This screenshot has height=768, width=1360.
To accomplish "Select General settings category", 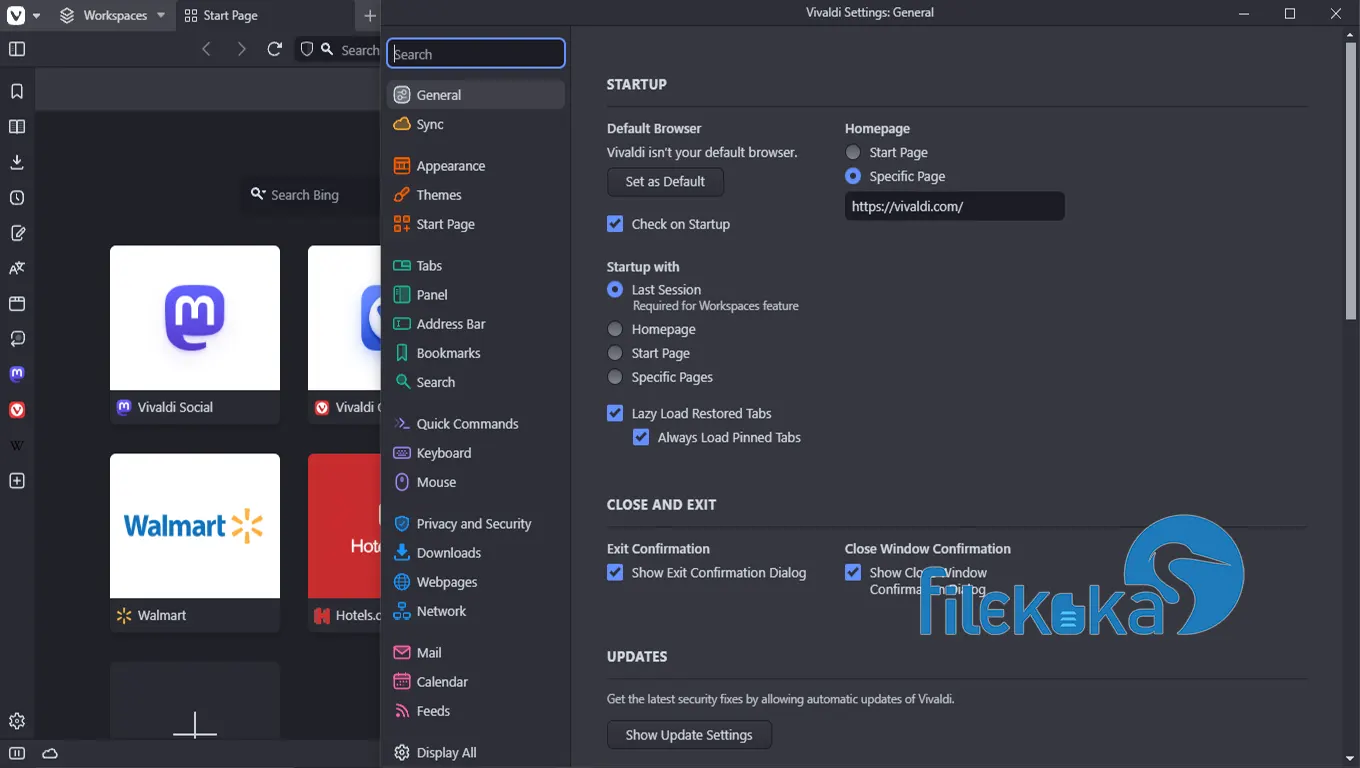I will click(x=476, y=95).
